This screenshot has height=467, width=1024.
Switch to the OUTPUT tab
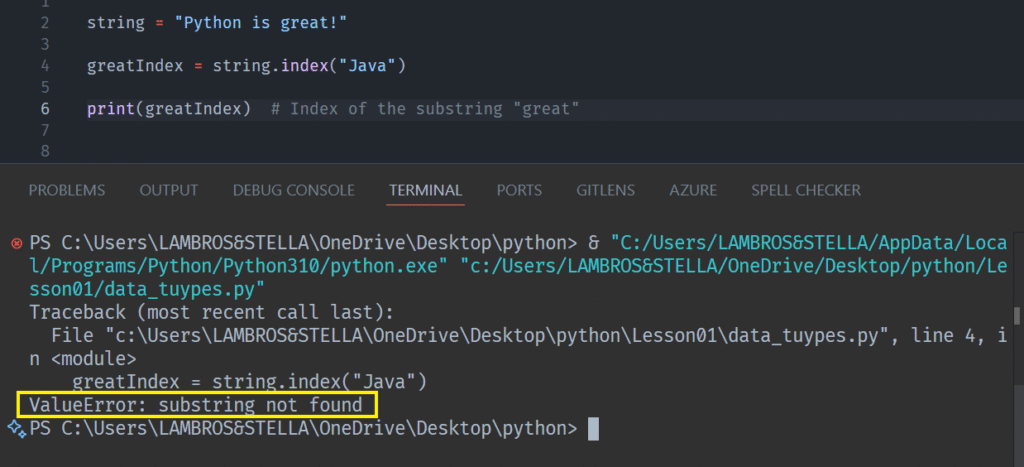tap(168, 190)
